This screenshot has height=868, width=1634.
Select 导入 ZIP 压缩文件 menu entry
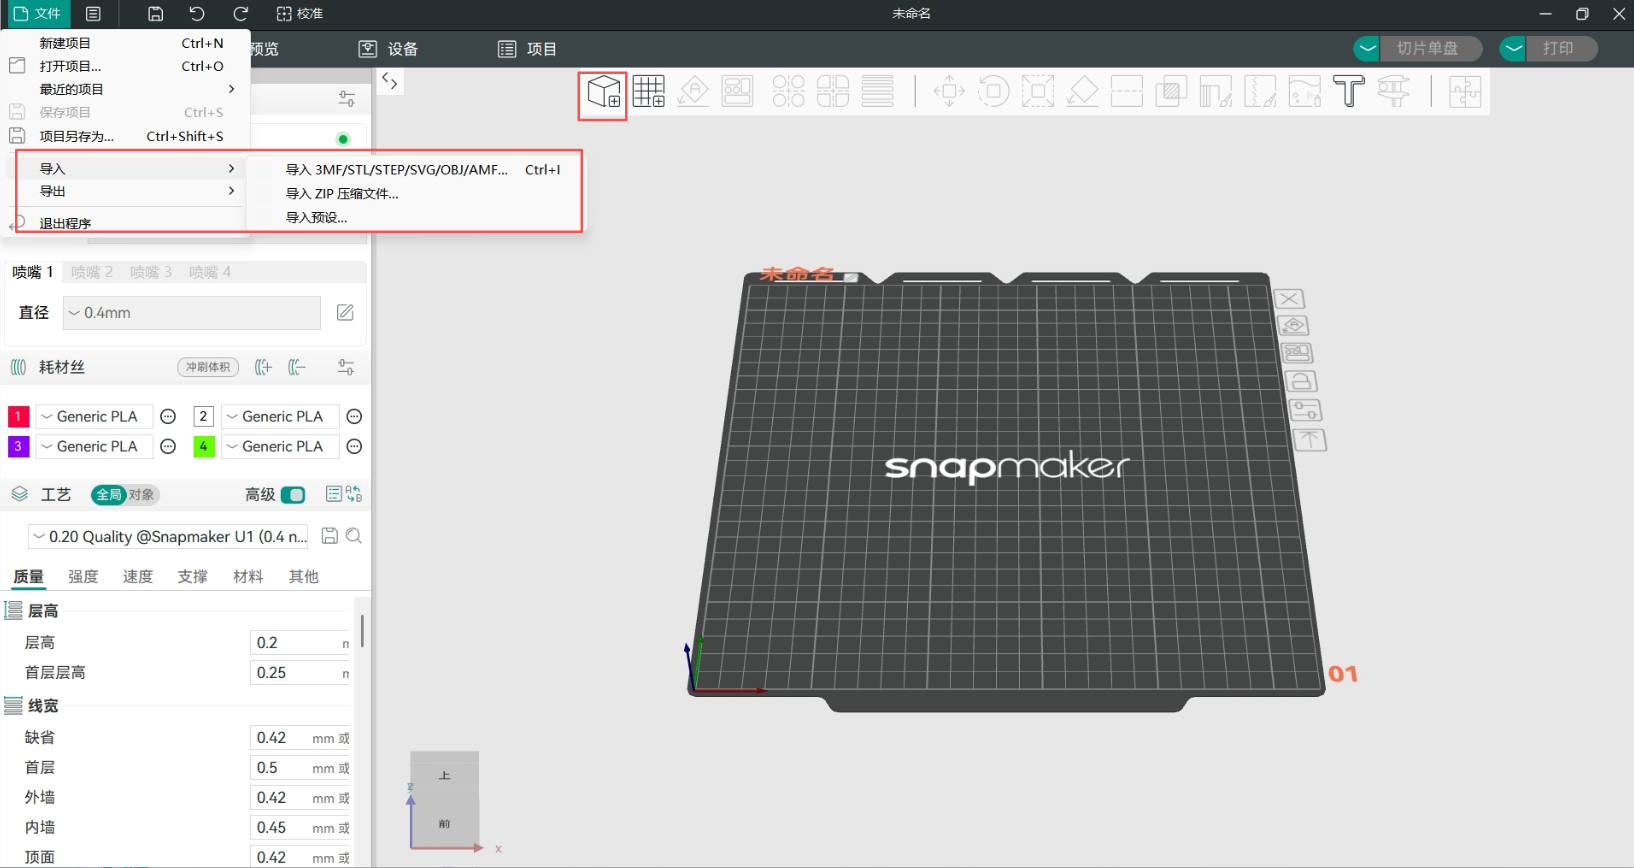tap(342, 194)
